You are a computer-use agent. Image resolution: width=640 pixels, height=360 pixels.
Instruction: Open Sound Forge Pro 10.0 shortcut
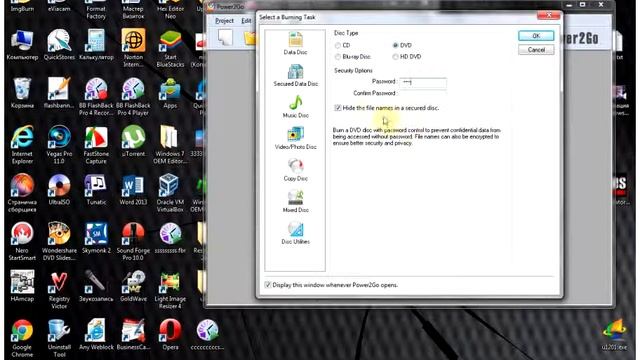coord(133,241)
